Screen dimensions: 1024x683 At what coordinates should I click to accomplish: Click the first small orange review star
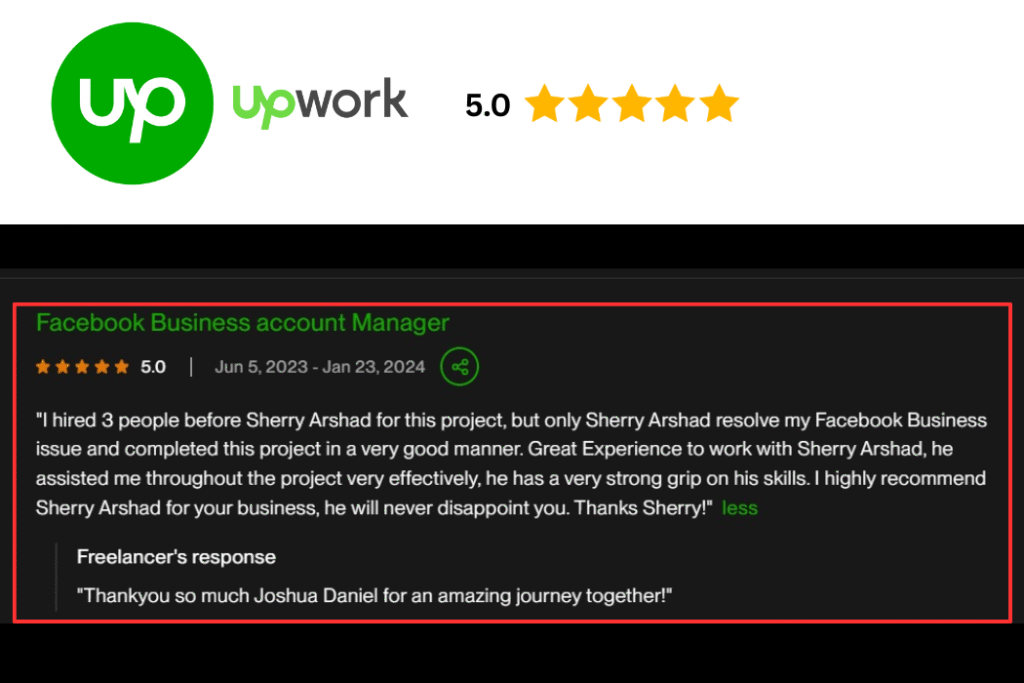point(43,367)
